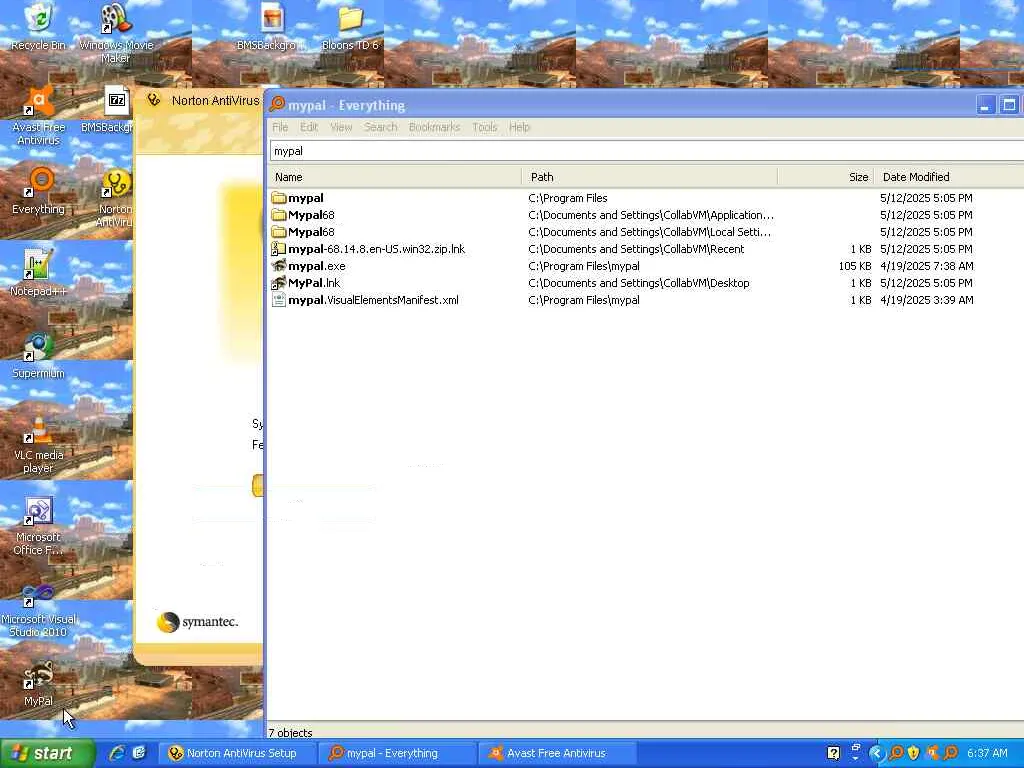Viewport: 1024px width, 768px height.
Task: Open the Search menu in Everything
Action: point(381,127)
